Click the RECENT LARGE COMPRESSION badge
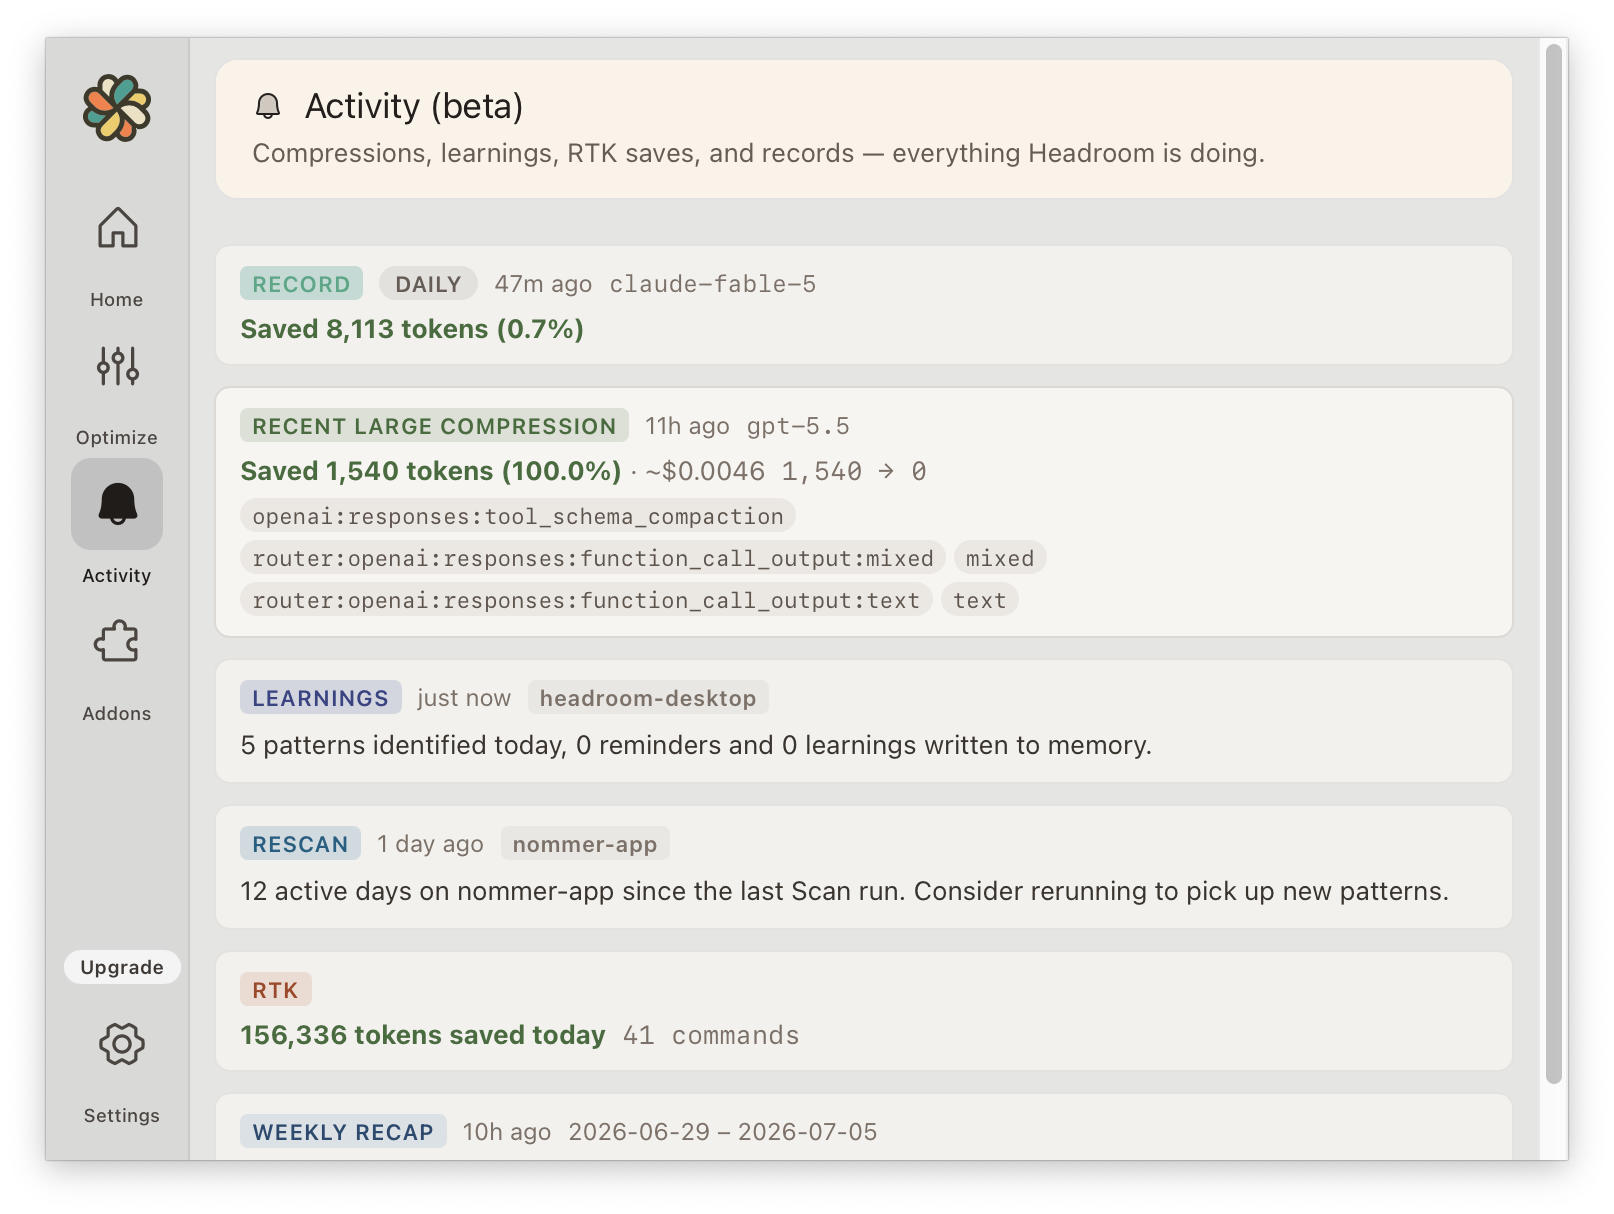 (x=434, y=426)
